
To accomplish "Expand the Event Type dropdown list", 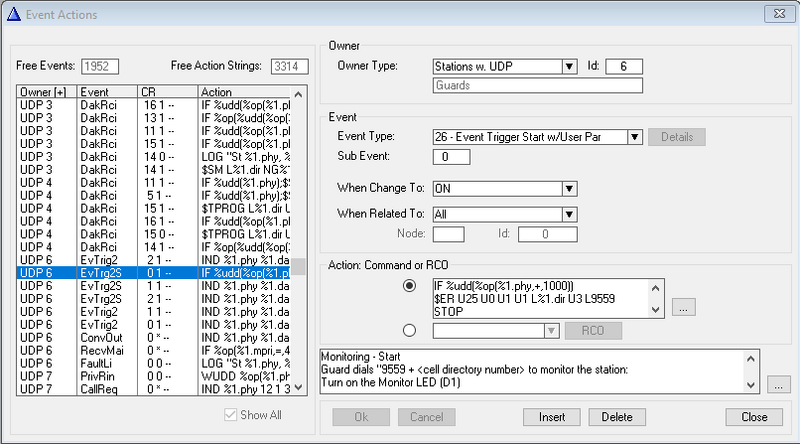I will 634,137.
